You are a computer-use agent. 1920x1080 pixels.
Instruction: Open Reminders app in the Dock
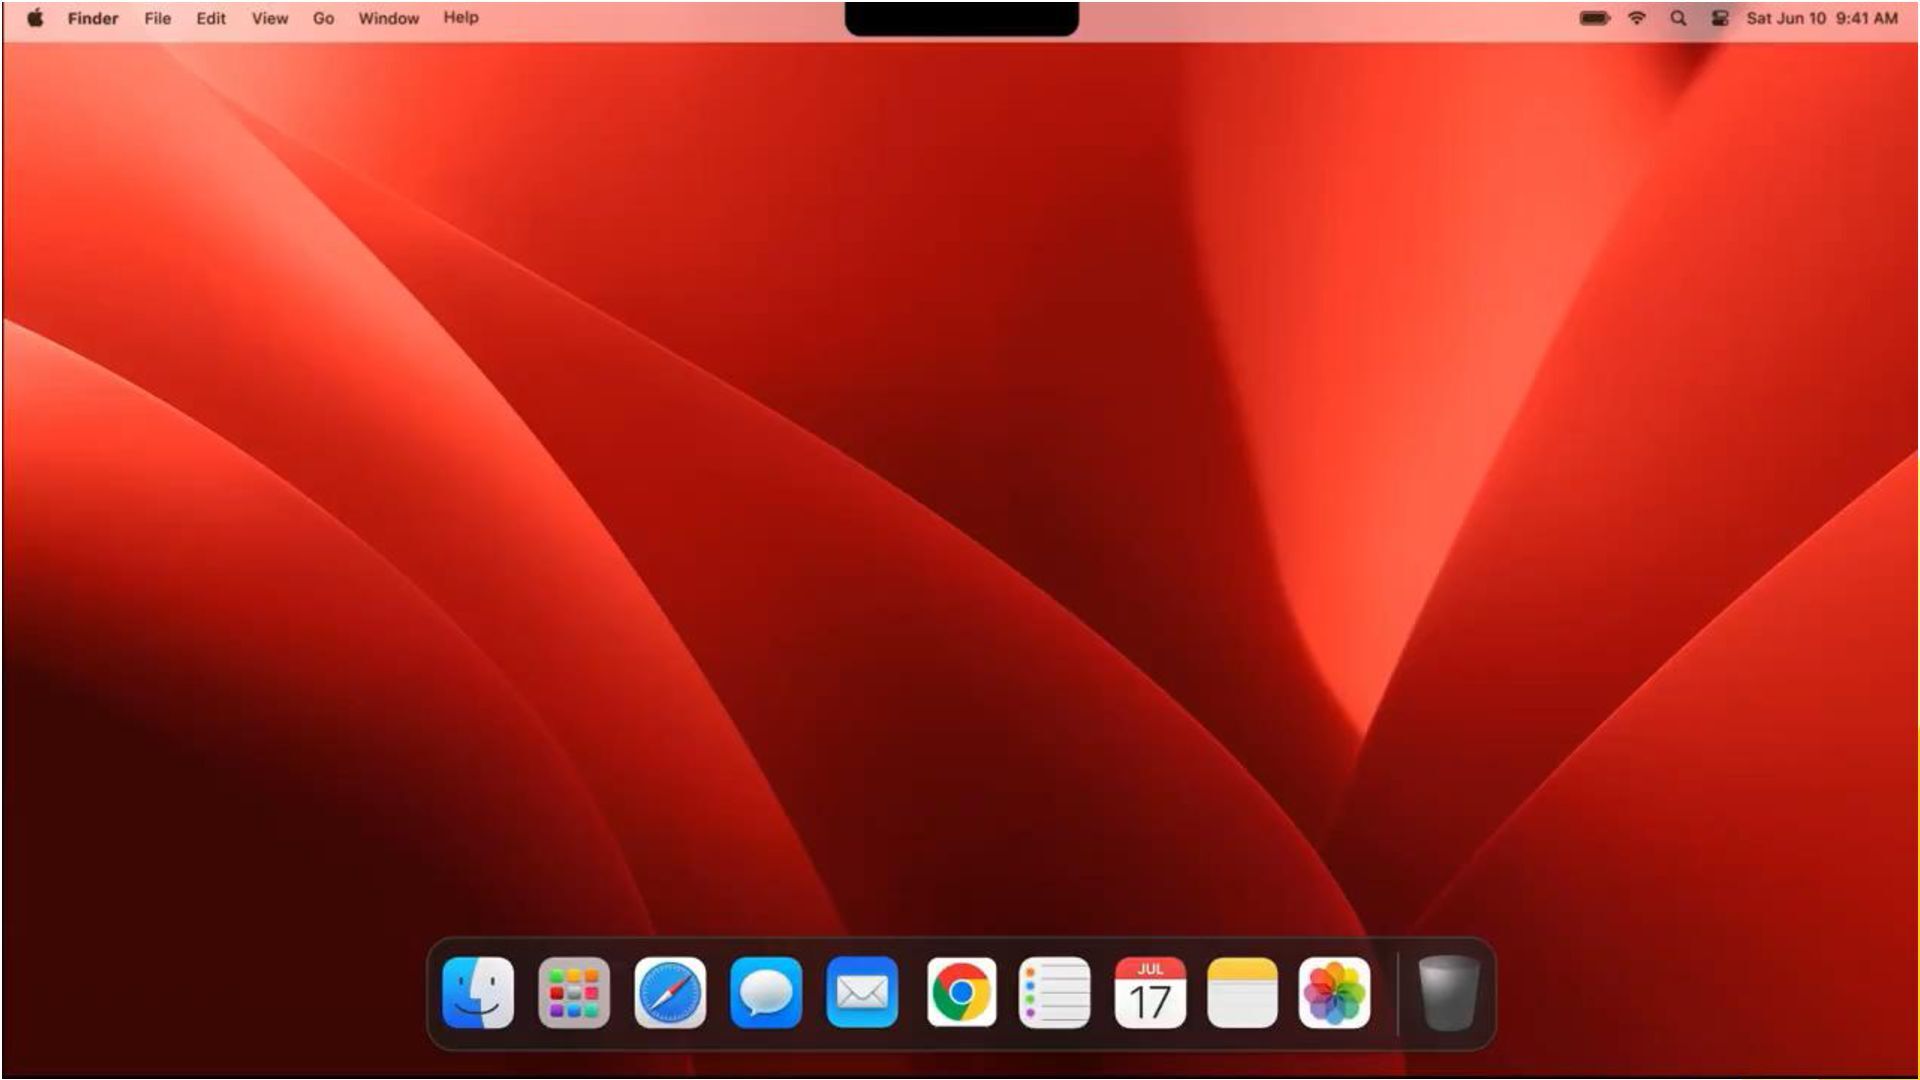1054,993
